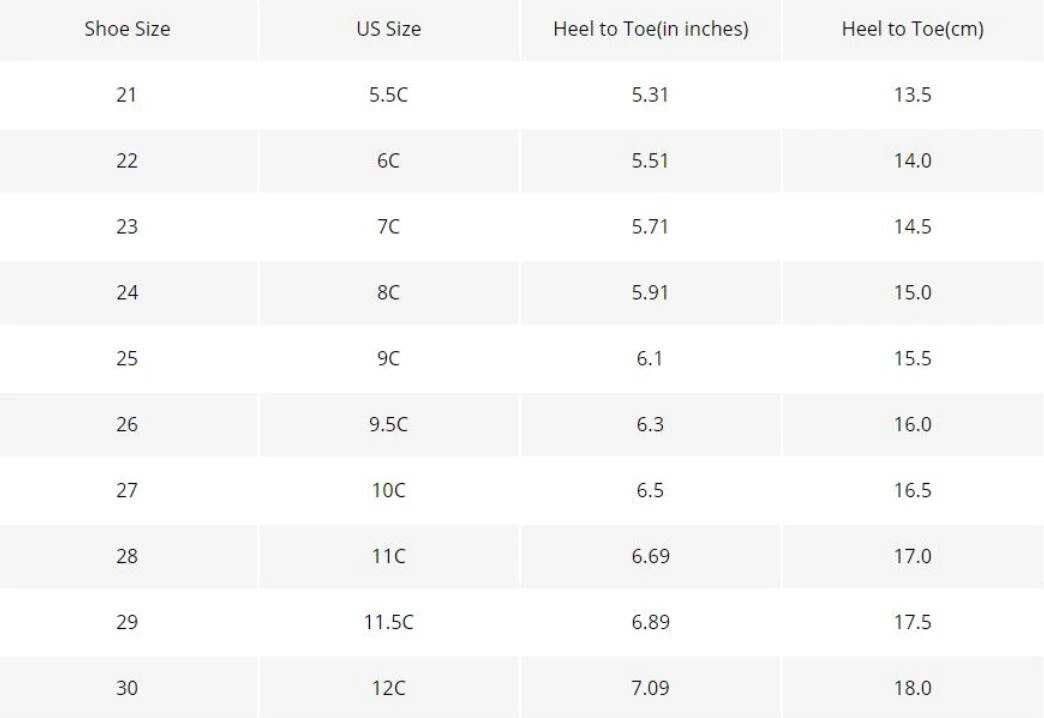Select shoe size 30 cell
Screen dimensions: 1044x718
pyautogui.click(x=127, y=688)
